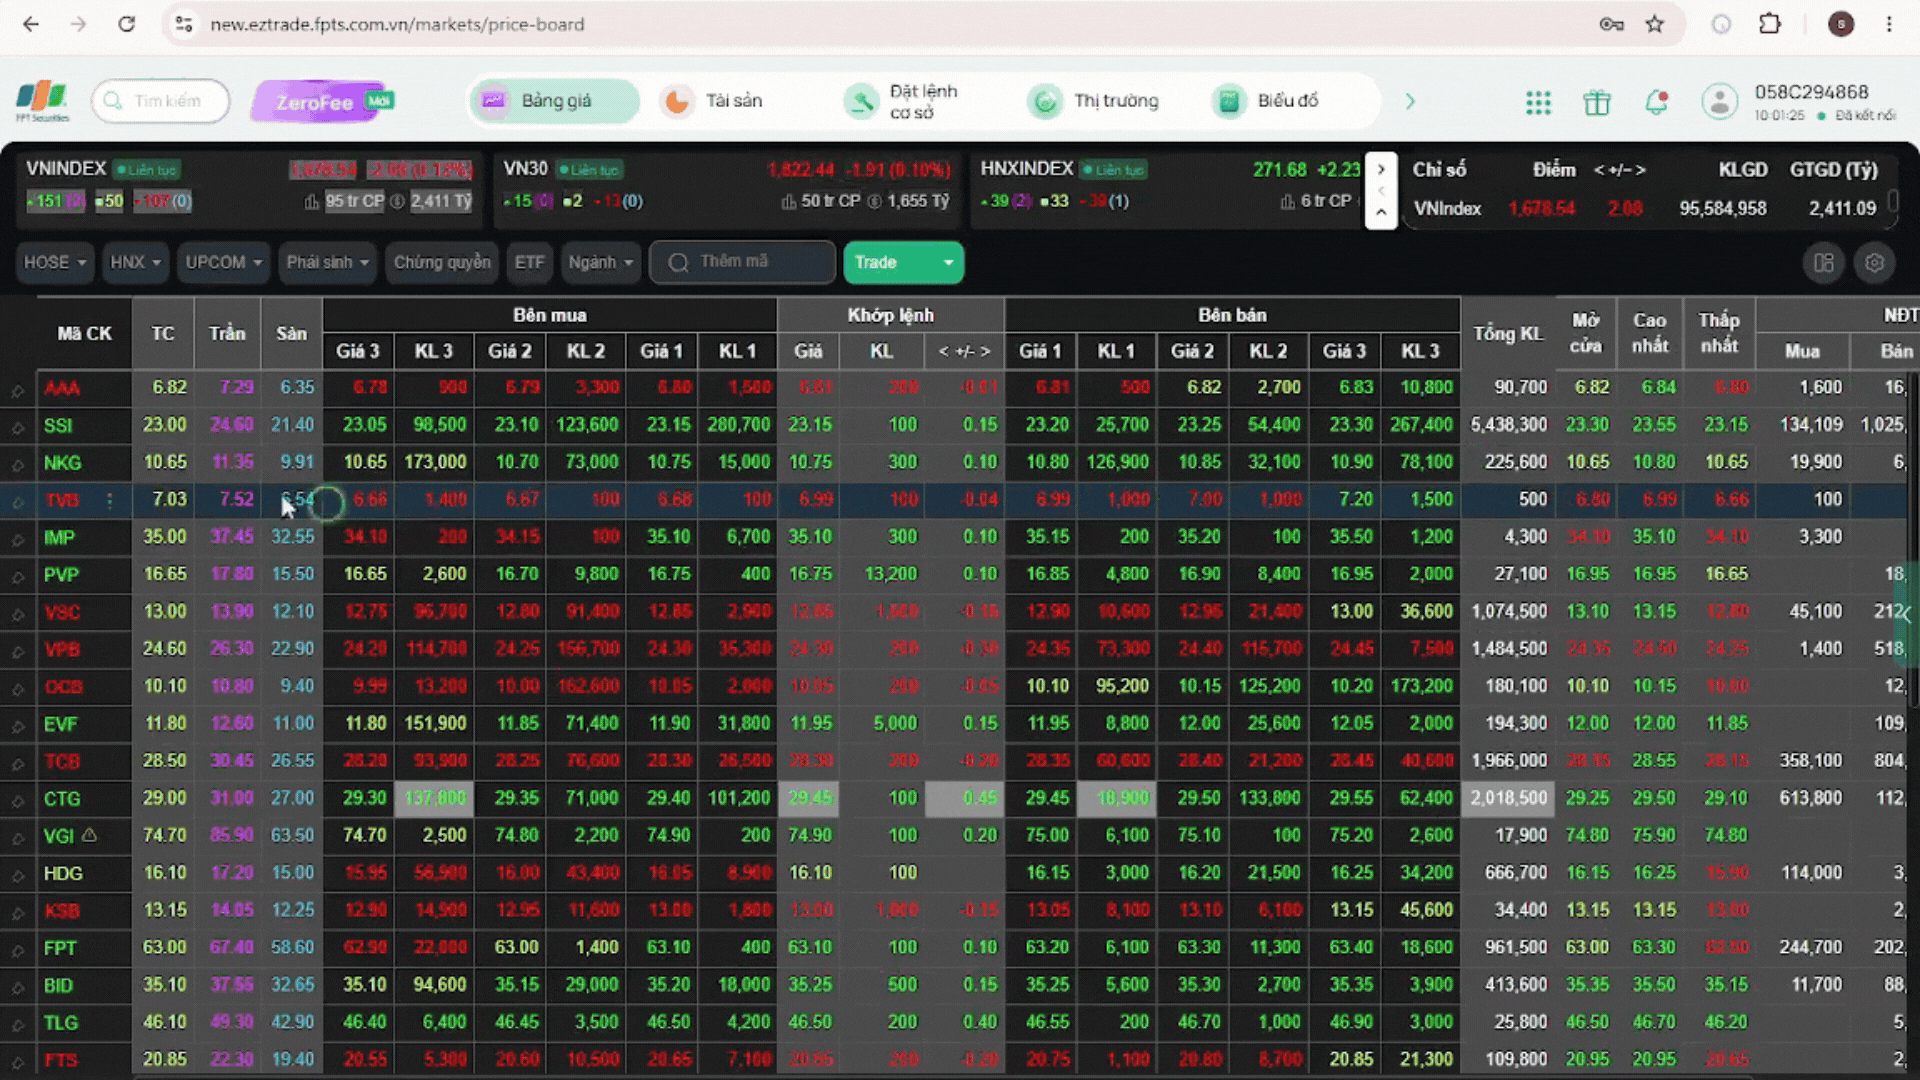The height and width of the screenshot is (1080, 1920).
Task: Open the browser extensions puzzle icon
Action: click(1770, 24)
